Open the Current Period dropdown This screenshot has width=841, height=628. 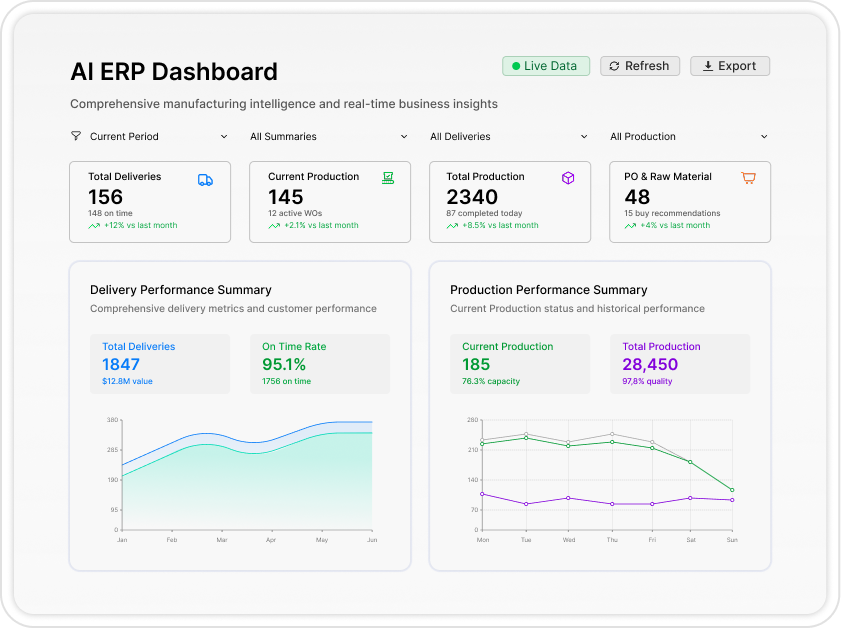tap(150, 136)
